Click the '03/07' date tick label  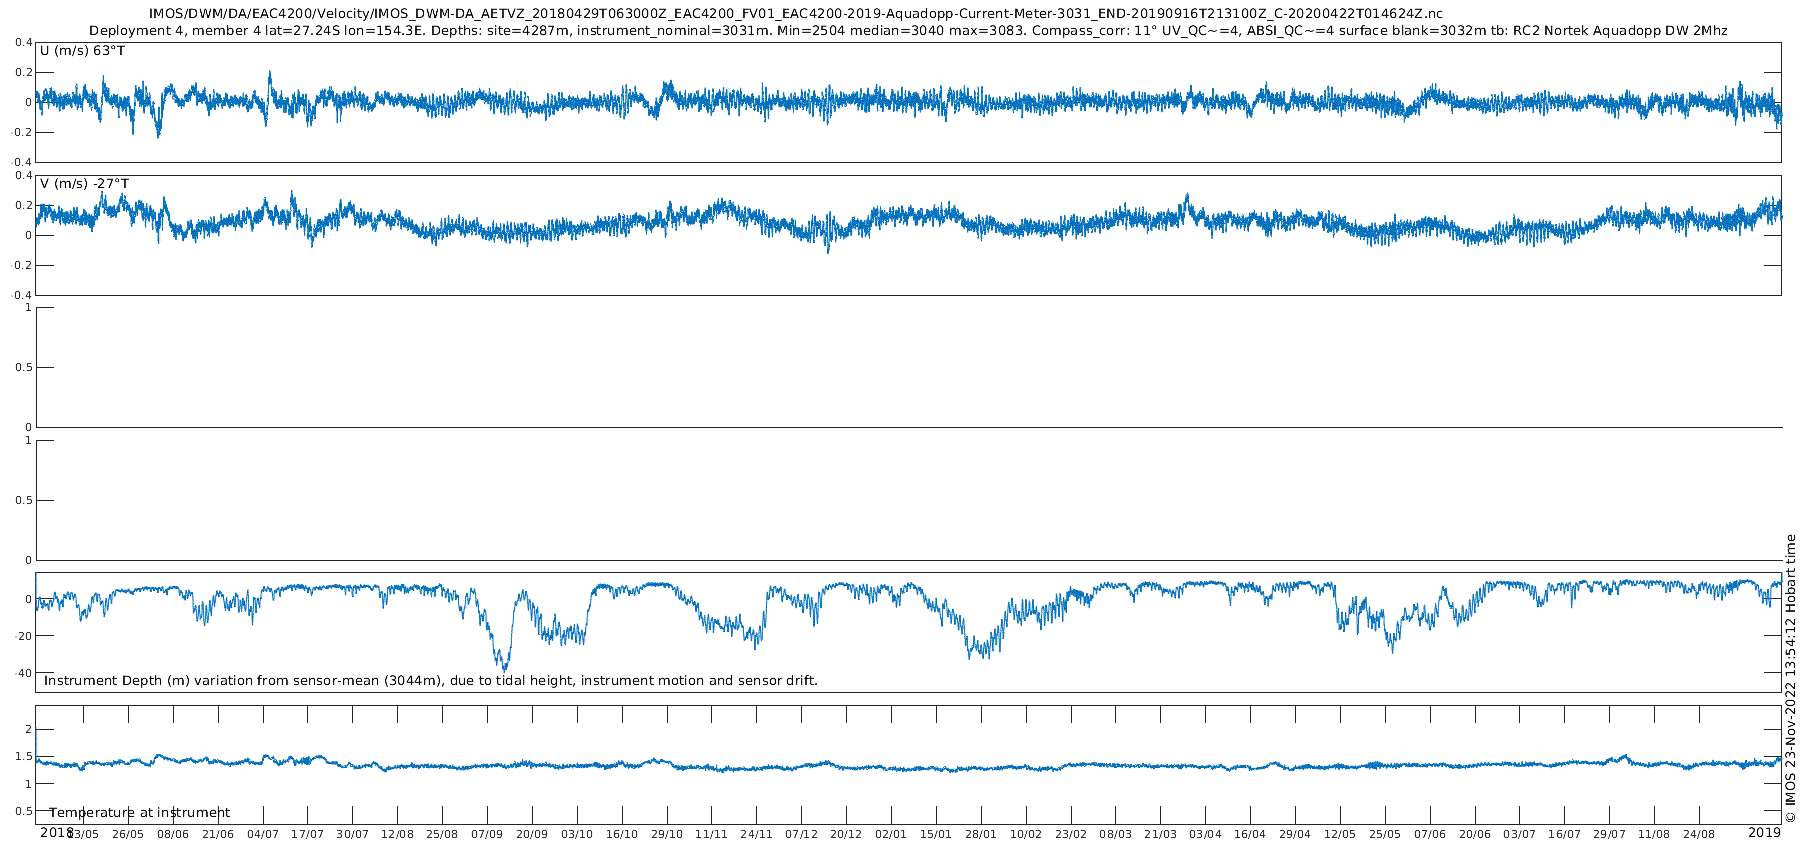pyautogui.click(x=1520, y=834)
